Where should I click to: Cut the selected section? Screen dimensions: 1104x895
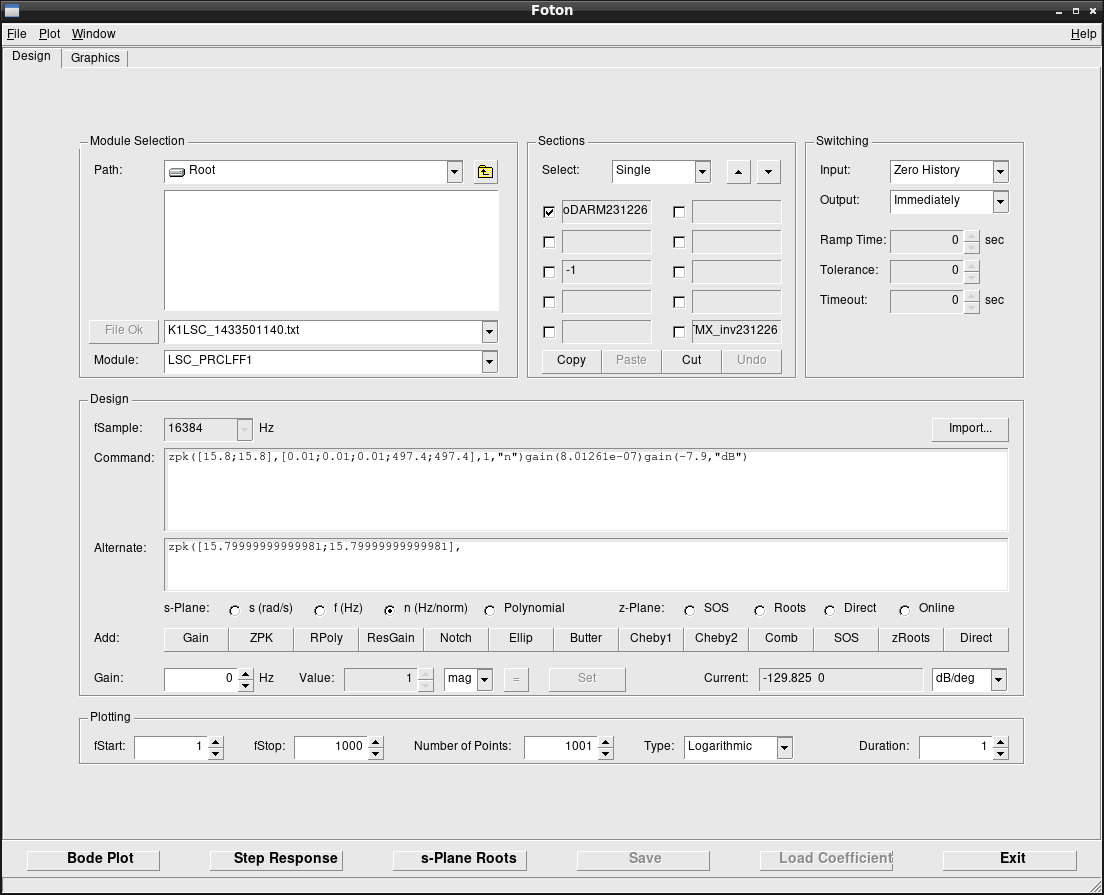(691, 361)
